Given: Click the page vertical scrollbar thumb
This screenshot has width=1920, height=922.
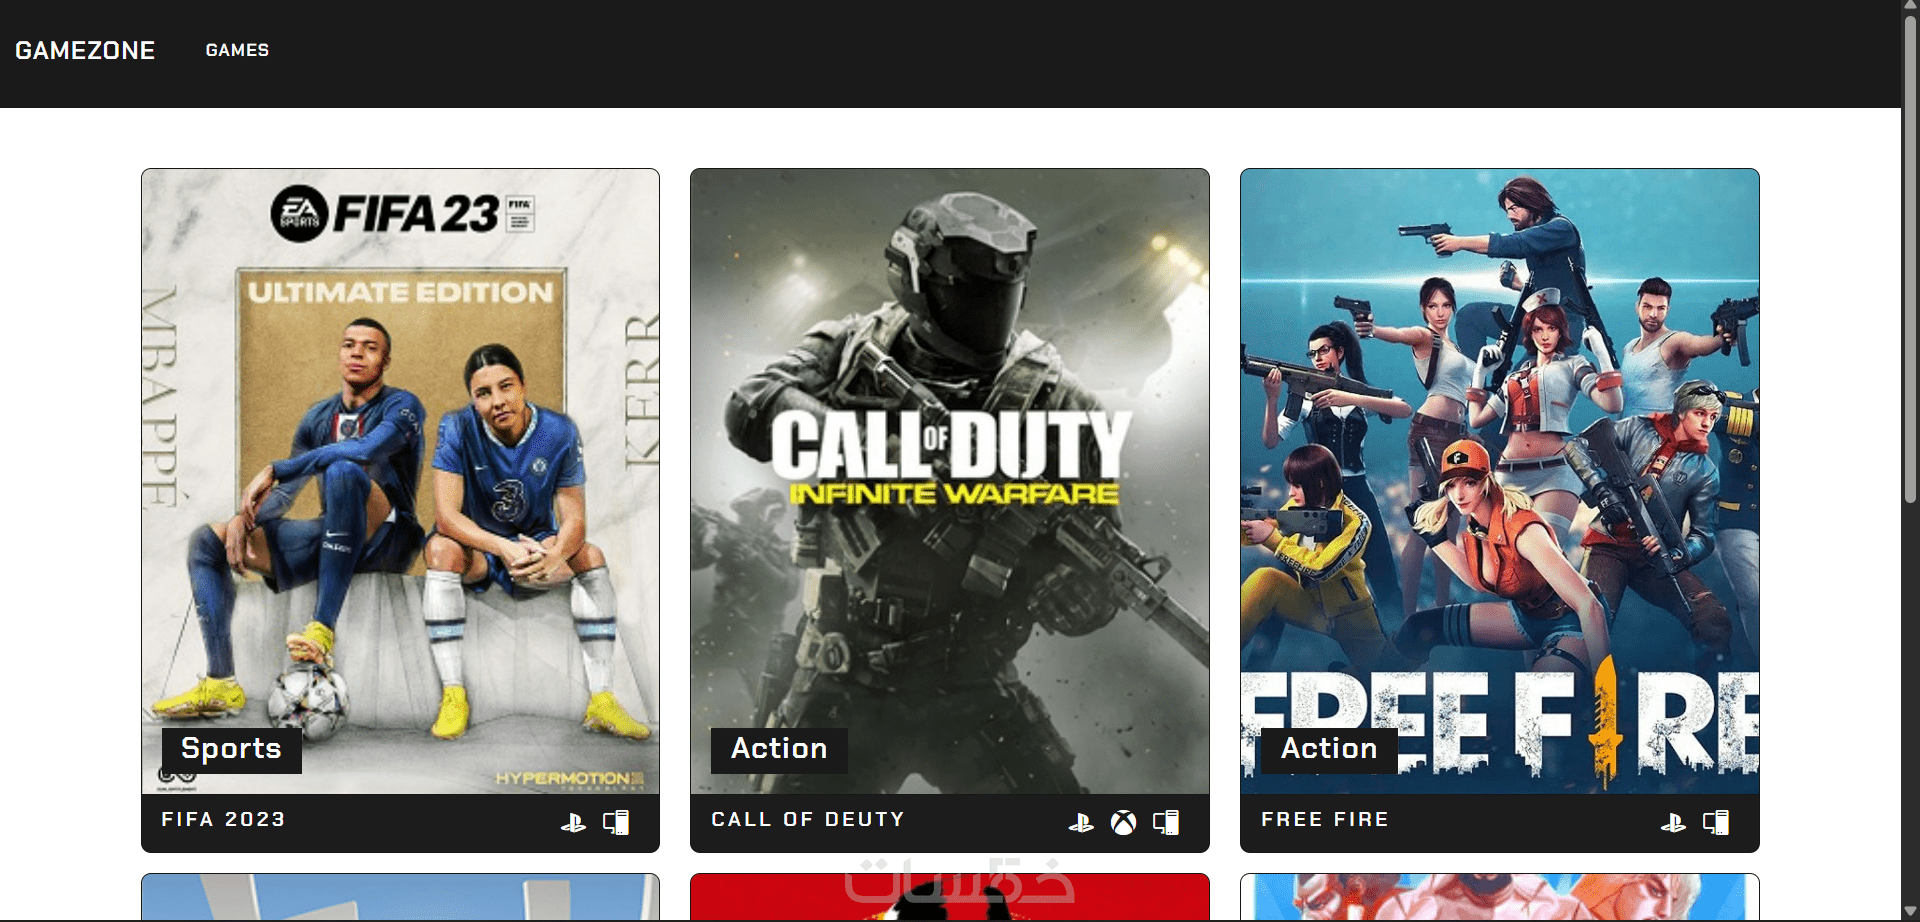Looking at the screenshot, I should click(x=1910, y=258).
